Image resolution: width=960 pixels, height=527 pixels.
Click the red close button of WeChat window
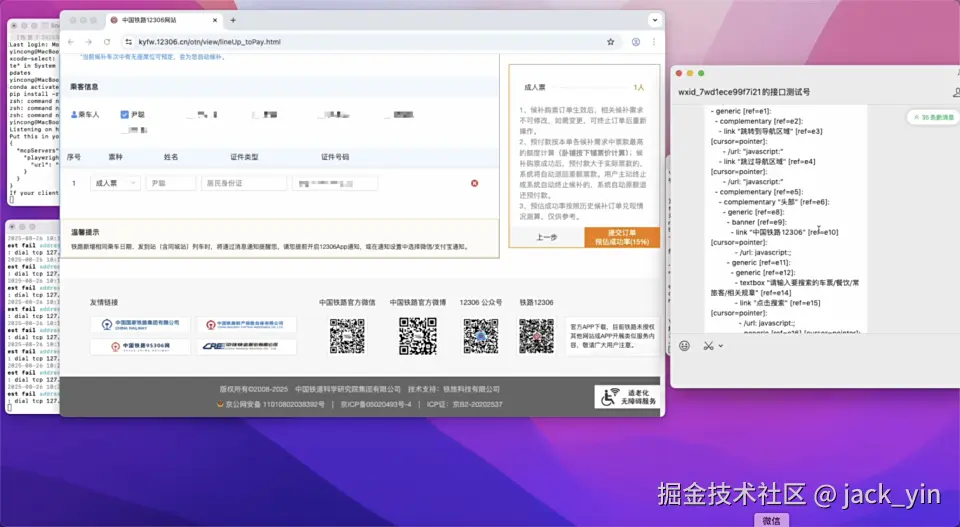pyautogui.click(x=678, y=73)
